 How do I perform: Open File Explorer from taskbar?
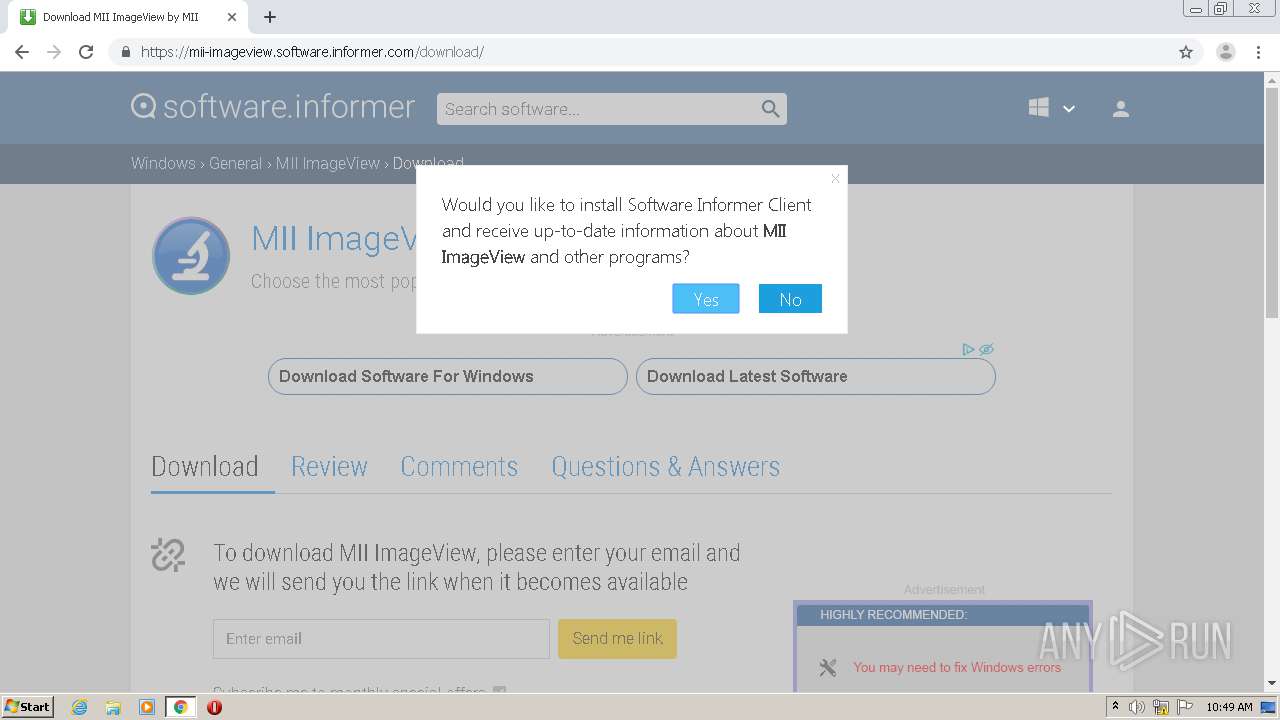point(113,707)
